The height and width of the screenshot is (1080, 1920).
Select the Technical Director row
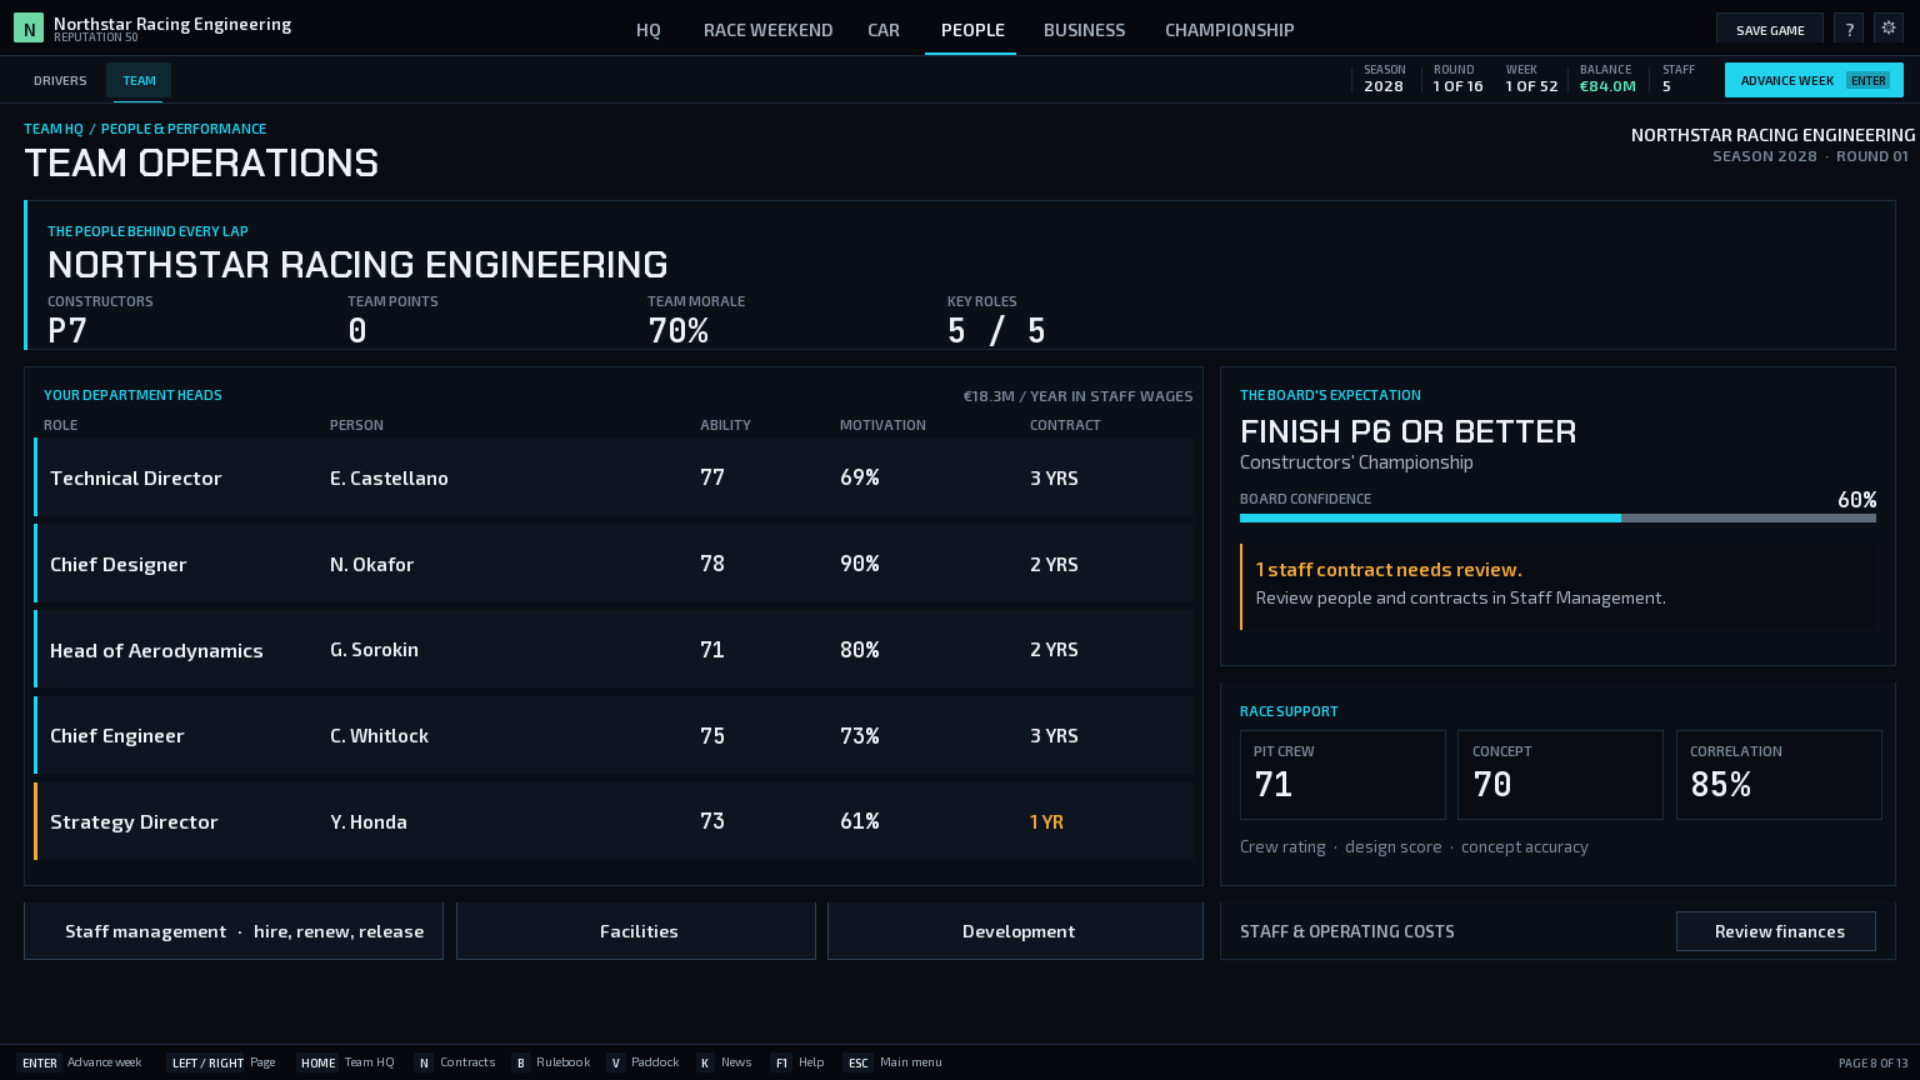[x=614, y=478]
